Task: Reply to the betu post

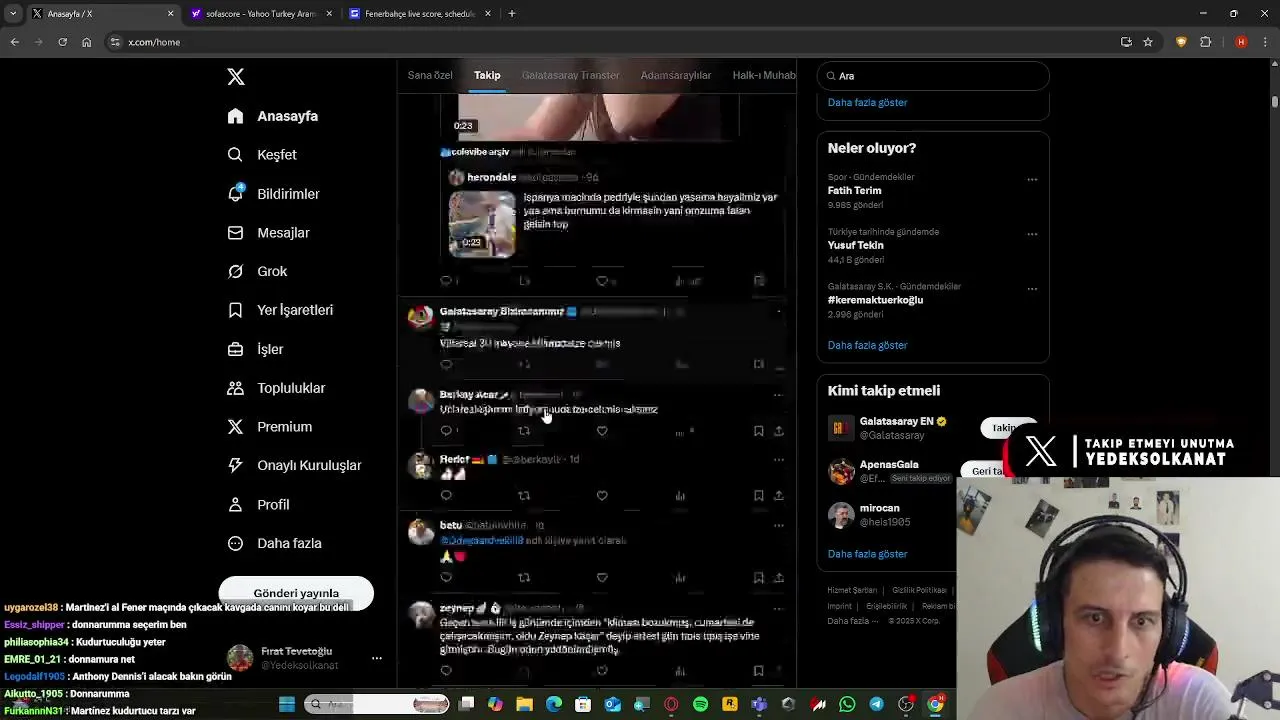Action: (446, 577)
